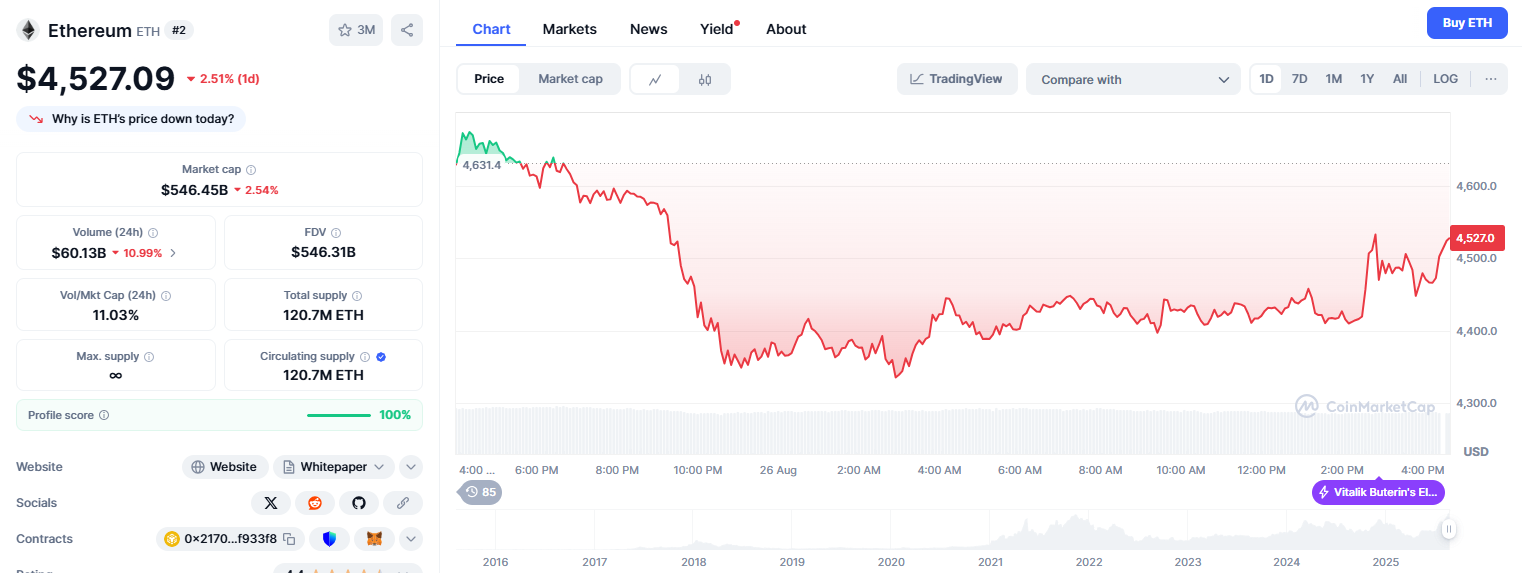Screen dimensions: 1522x573
Task: Open the TradingView chart button
Action: tap(957, 79)
